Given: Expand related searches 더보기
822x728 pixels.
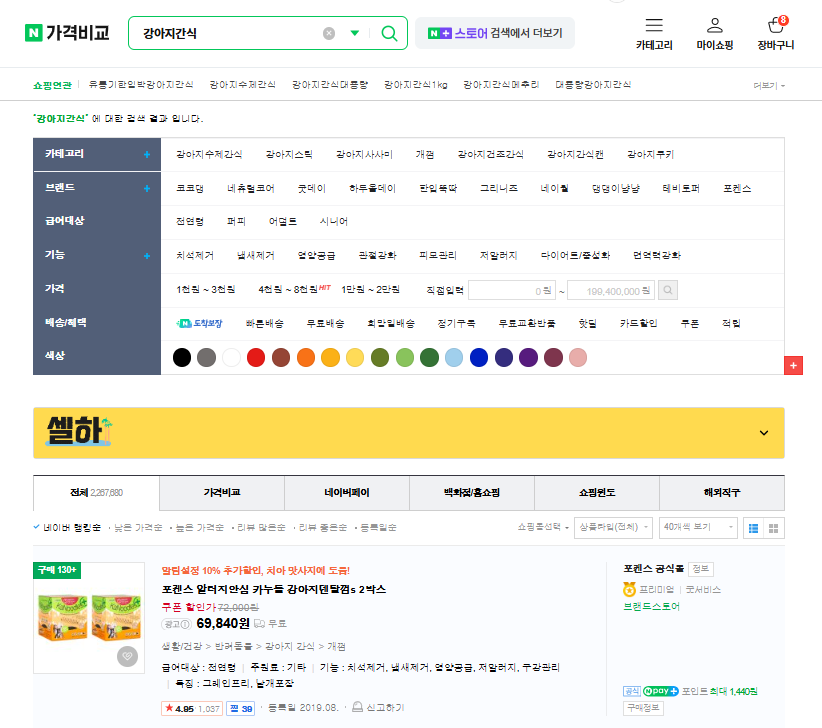Looking at the screenshot, I should (769, 85).
